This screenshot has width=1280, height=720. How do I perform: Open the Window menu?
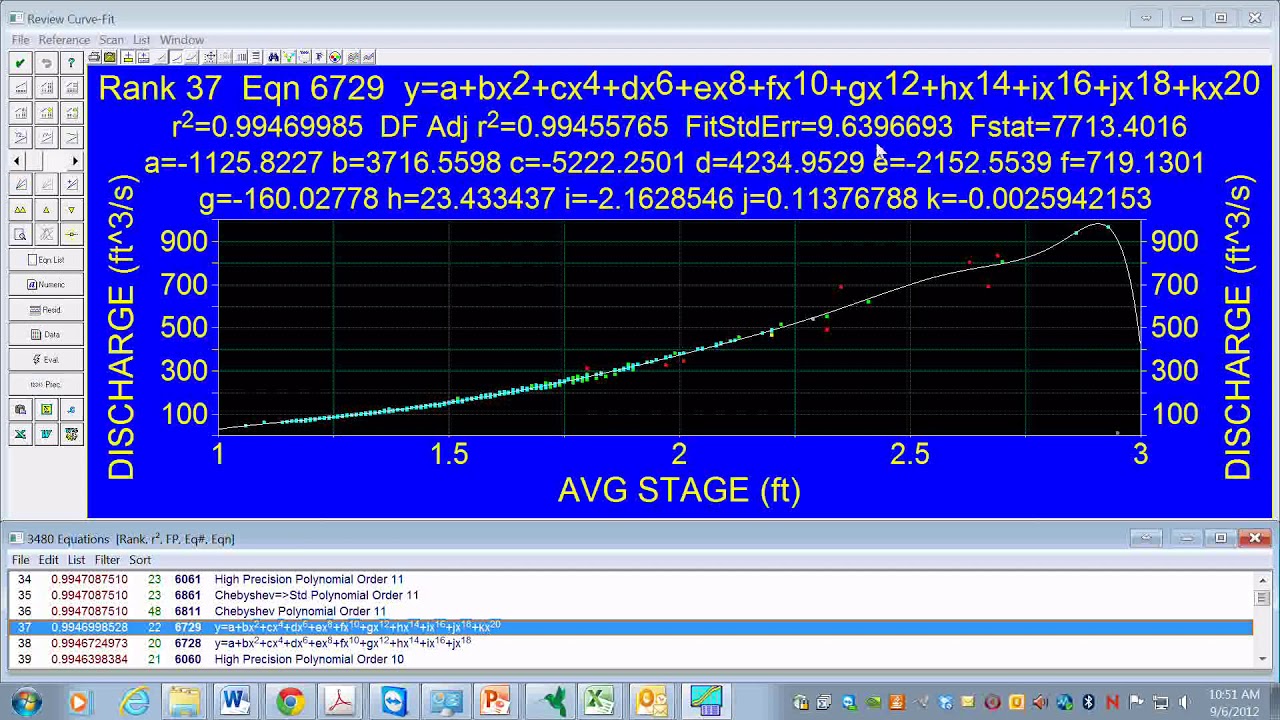coord(182,40)
